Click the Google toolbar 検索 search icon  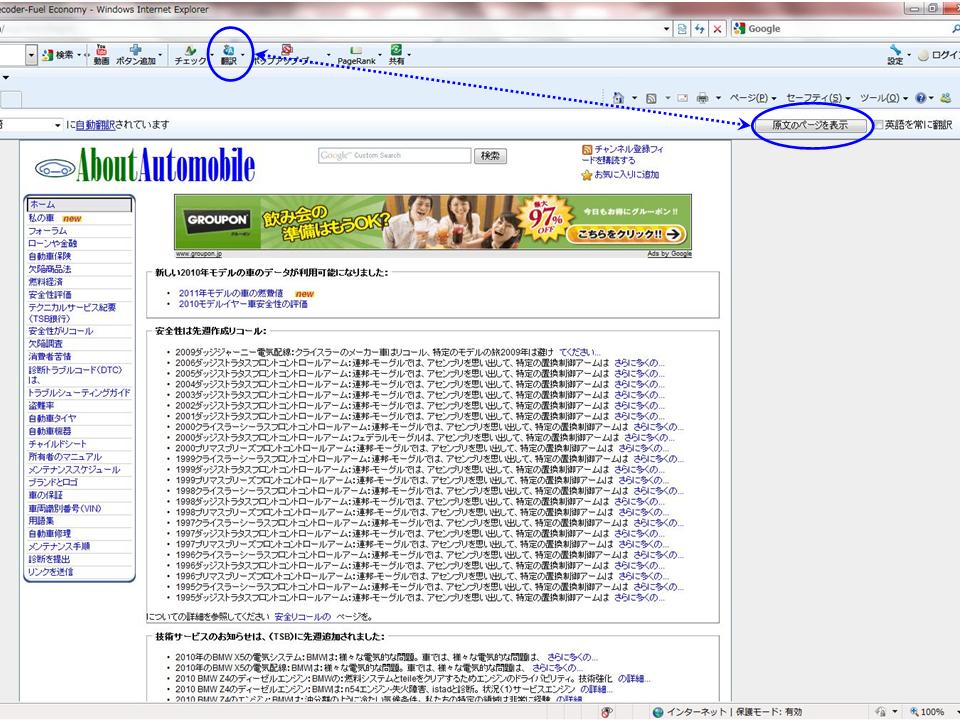(x=48, y=55)
